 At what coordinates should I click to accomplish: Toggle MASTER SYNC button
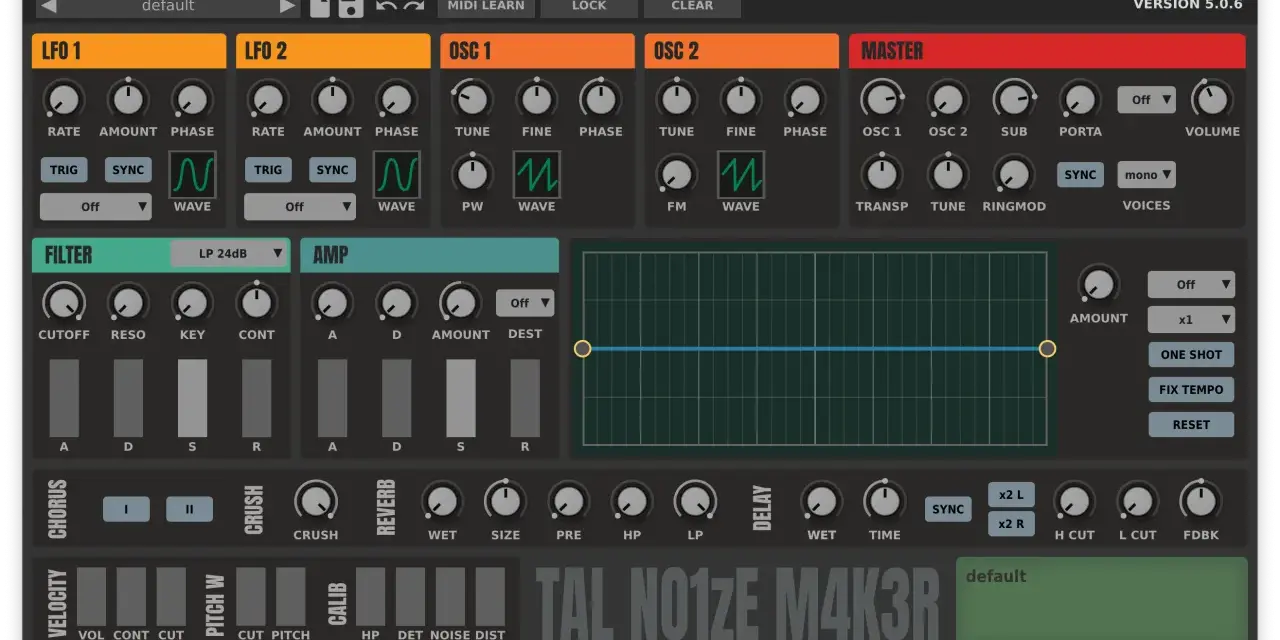[x=1080, y=175]
